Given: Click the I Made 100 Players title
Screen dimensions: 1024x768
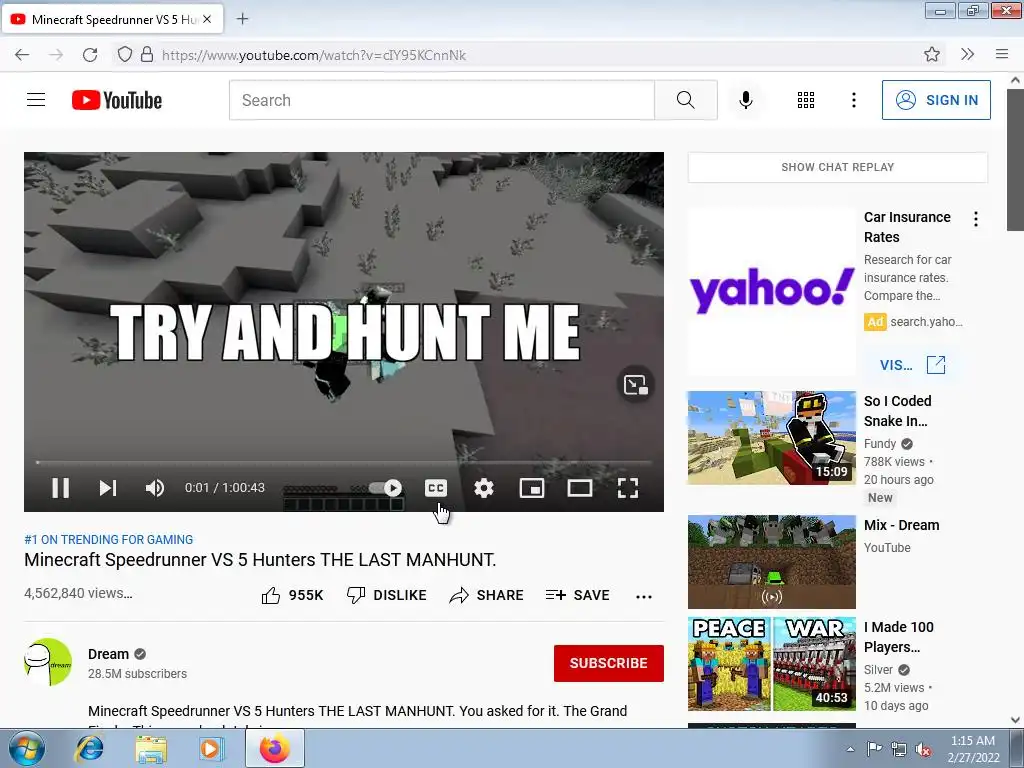Looking at the screenshot, I should (x=899, y=637).
